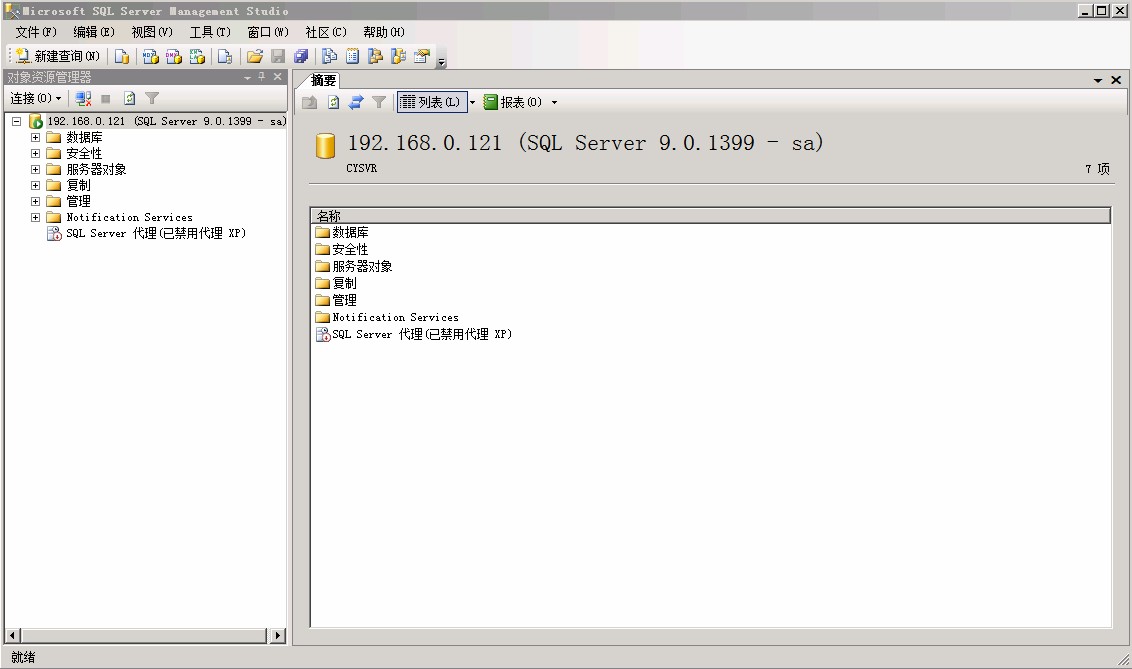Collapse the 192.168.0.121 server node
The height and width of the screenshot is (669, 1132).
pos(16,121)
